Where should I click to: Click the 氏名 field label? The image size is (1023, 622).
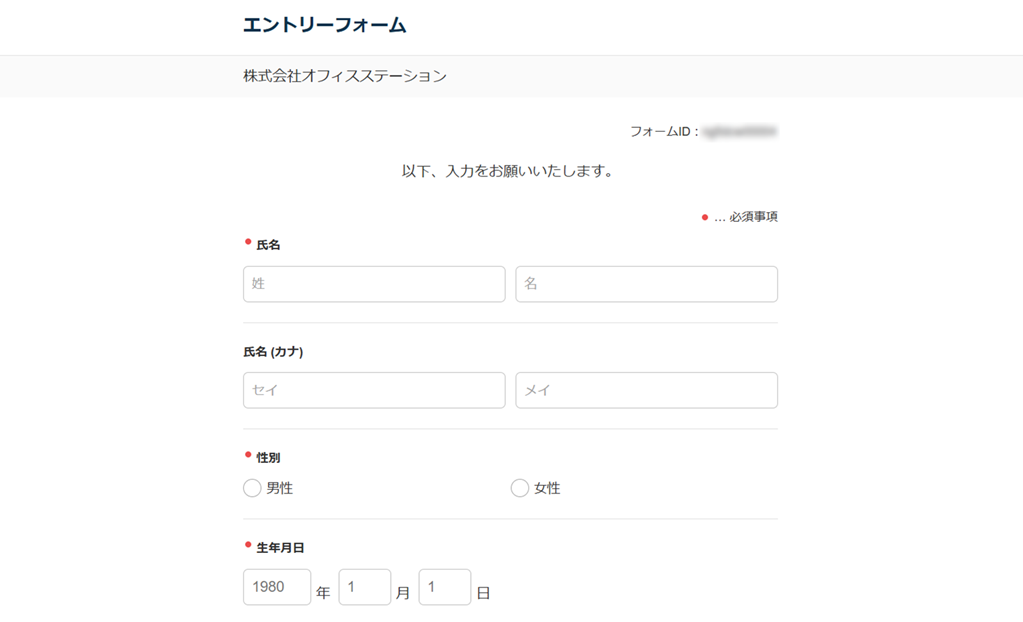[269, 245]
